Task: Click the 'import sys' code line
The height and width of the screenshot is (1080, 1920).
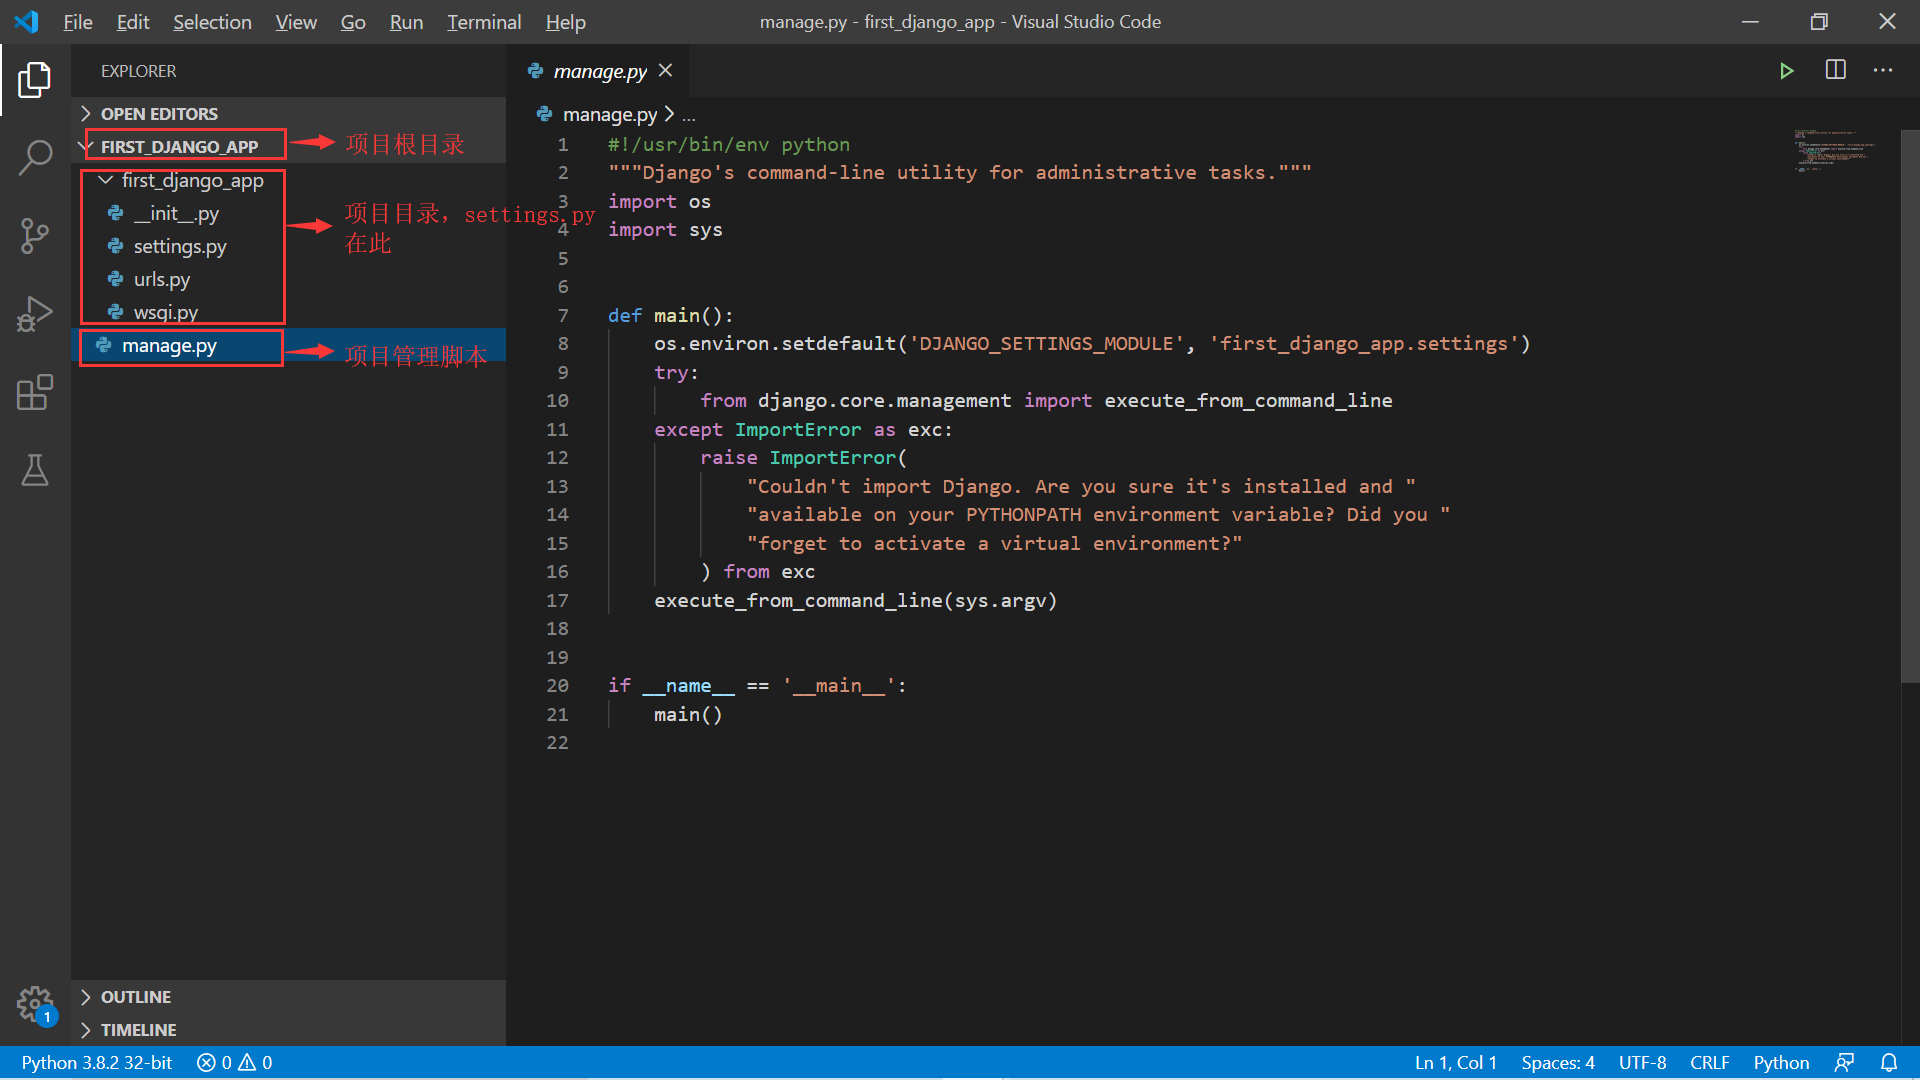Action: pyautogui.click(x=665, y=229)
